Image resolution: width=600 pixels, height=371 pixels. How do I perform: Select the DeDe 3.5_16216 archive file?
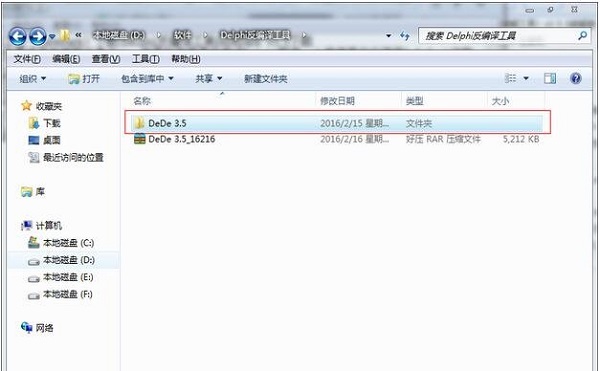click(x=337, y=139)
